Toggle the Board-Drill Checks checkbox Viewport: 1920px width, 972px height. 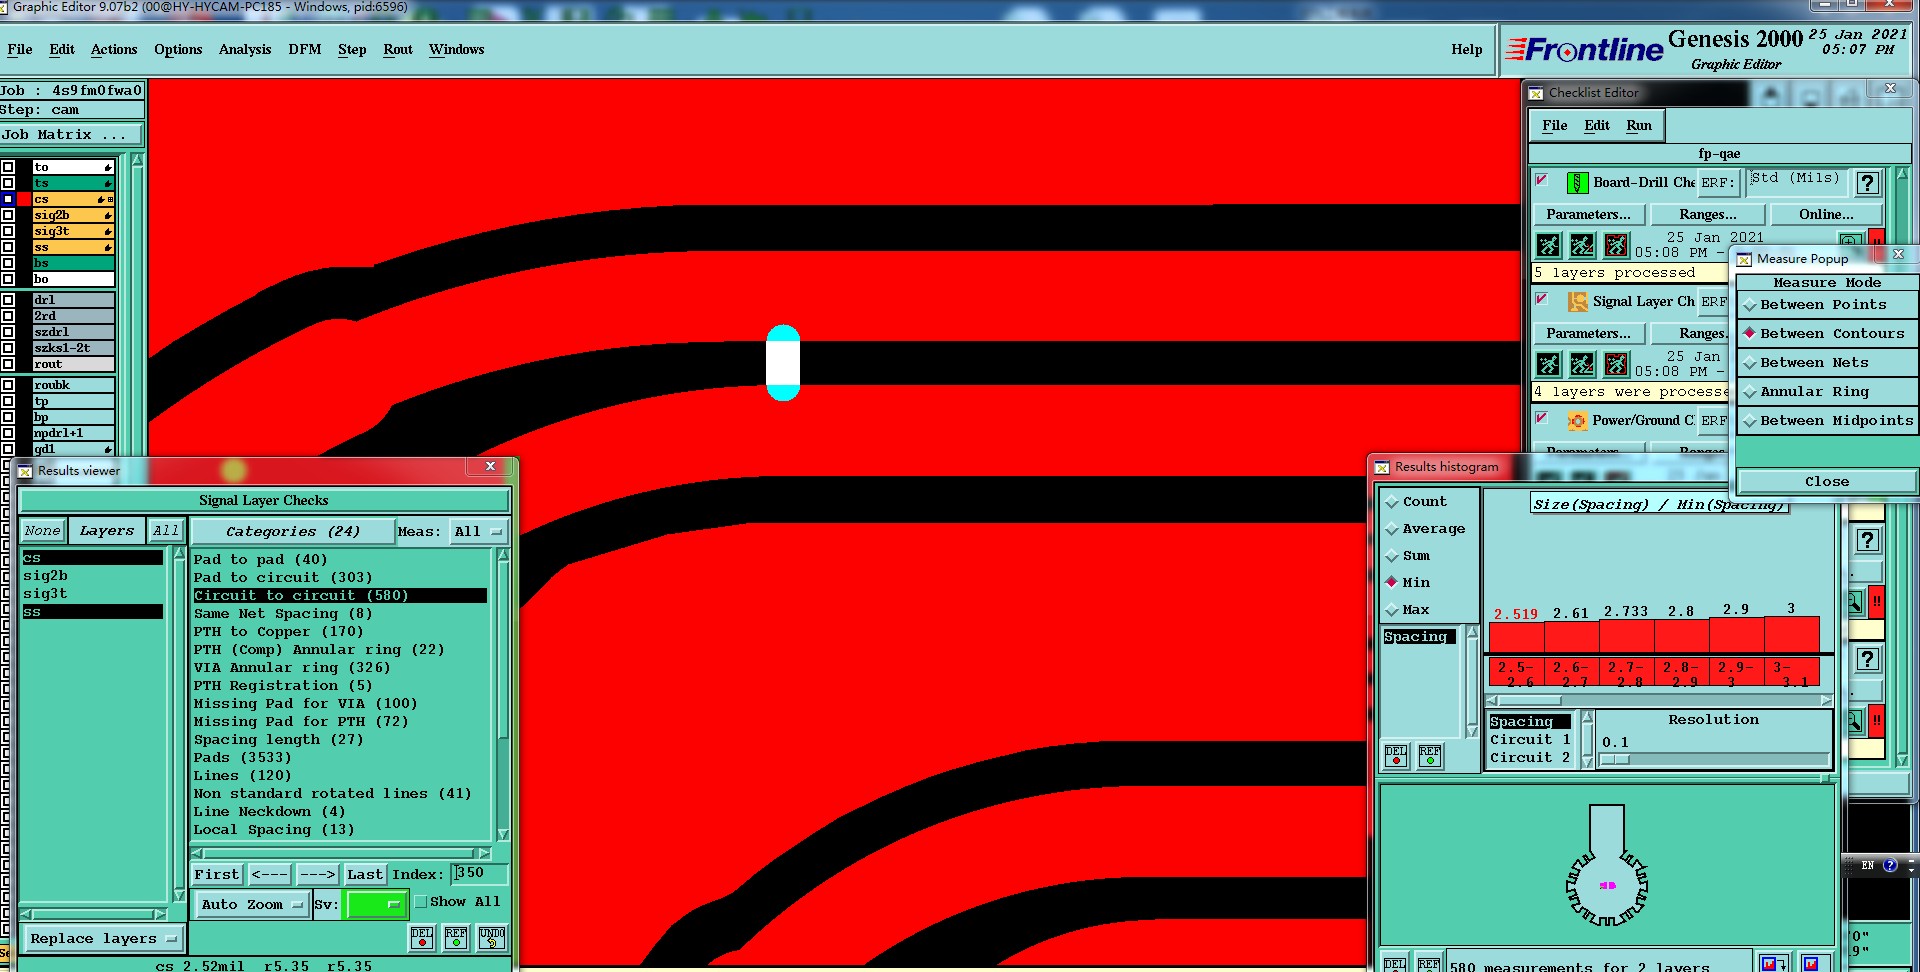point(1542,180)
